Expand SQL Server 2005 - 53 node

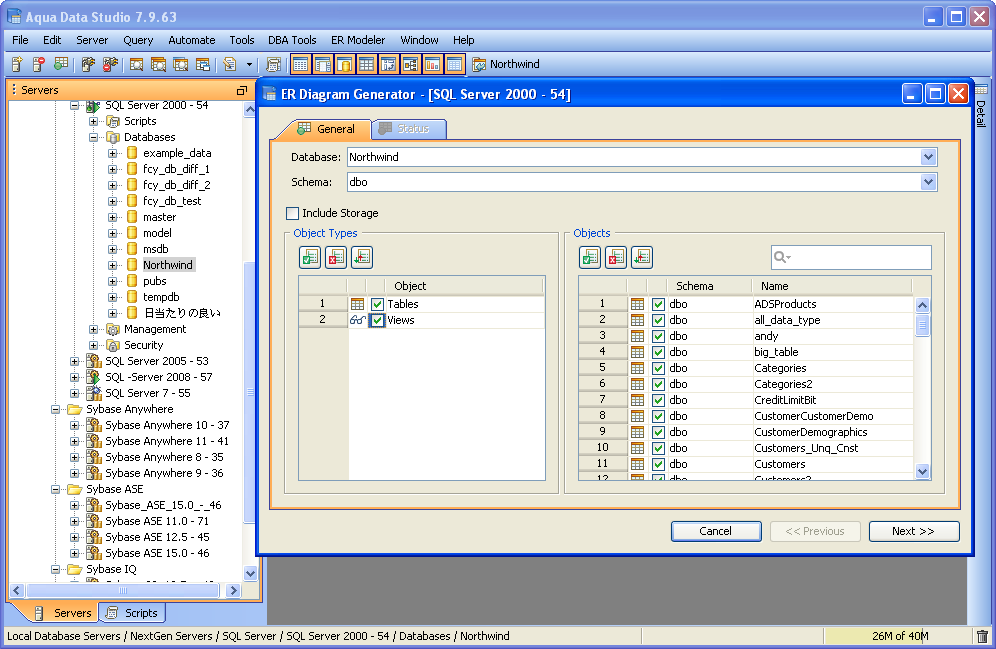74,361
